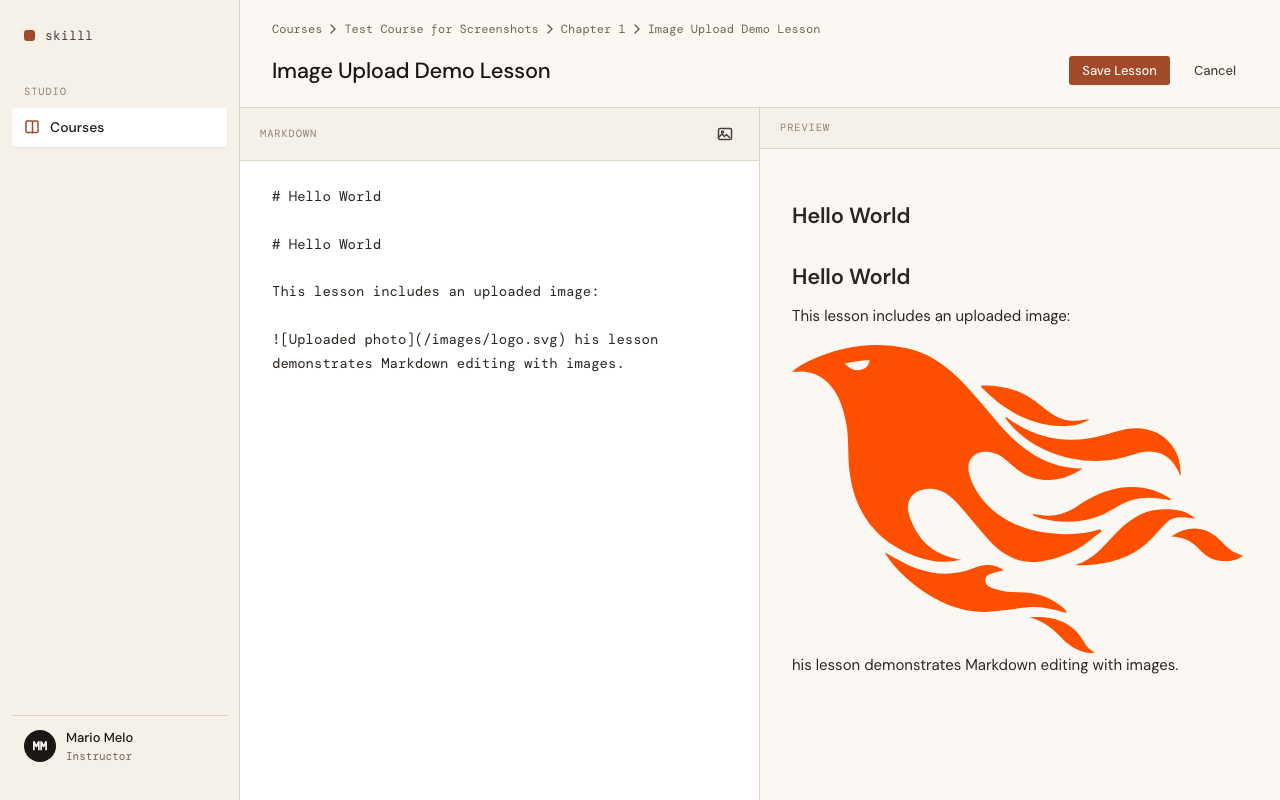
Task: Click the STUDIO section label
Action: coord(45,92)
